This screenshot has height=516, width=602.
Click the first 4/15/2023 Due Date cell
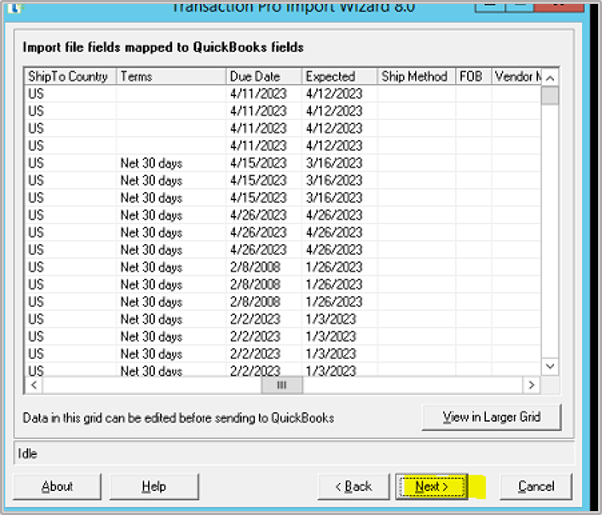point(264,163)
